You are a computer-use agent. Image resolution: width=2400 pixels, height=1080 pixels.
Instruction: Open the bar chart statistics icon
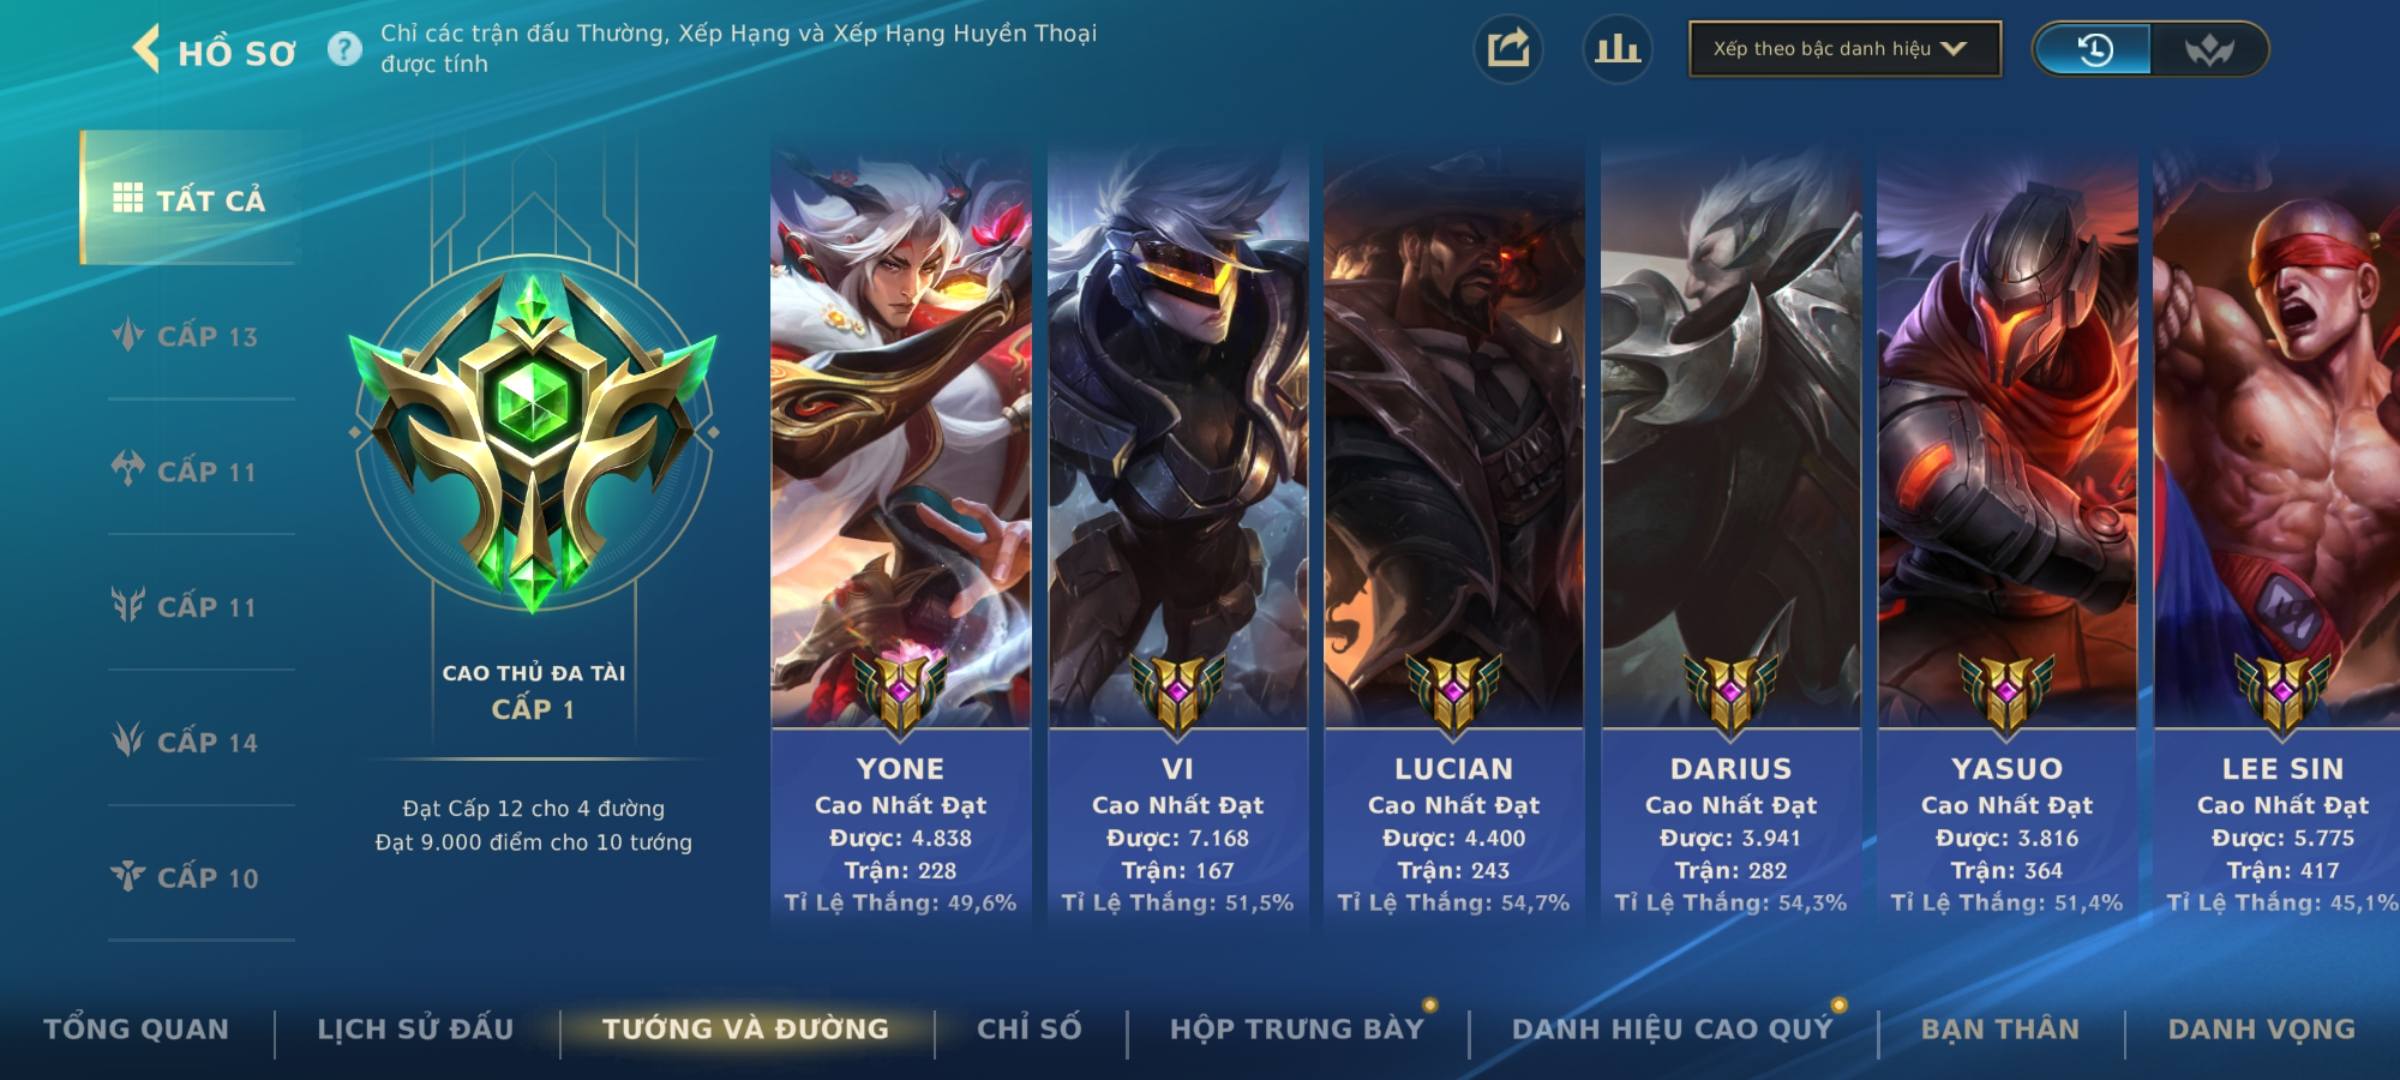[x=1617, y=49]
